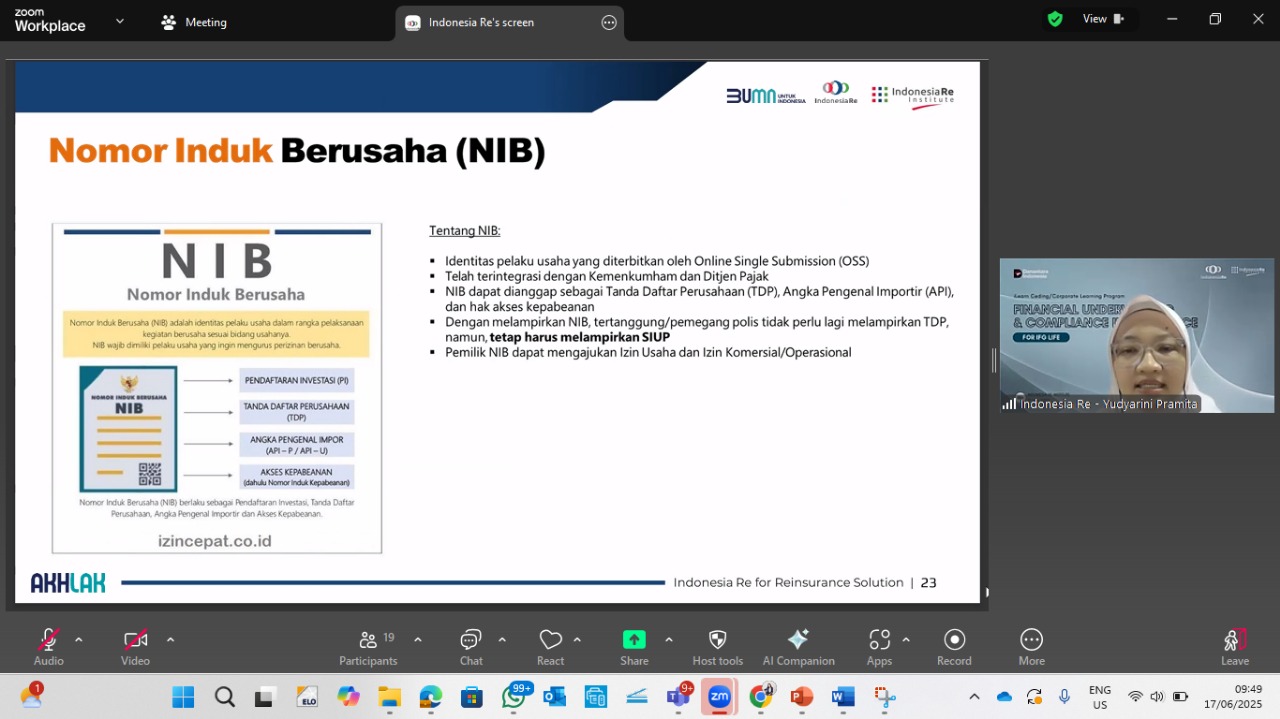Image resolution: width=1280 pixels, height=719 pixels.
Task: Open Host tools shield icon
Action: 717,647
